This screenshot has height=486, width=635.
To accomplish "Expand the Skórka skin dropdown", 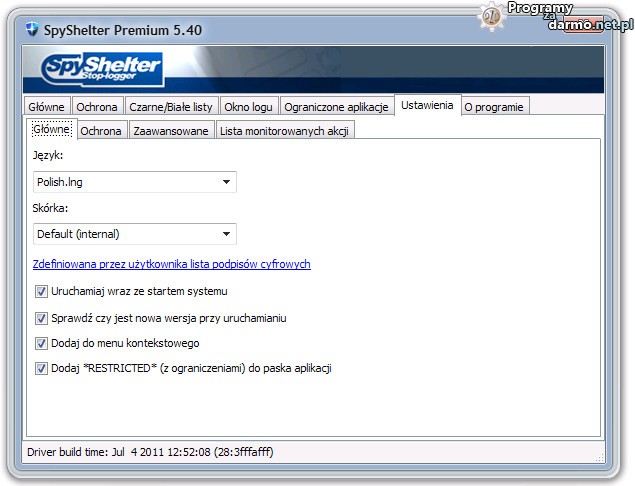I will (134, 234).
